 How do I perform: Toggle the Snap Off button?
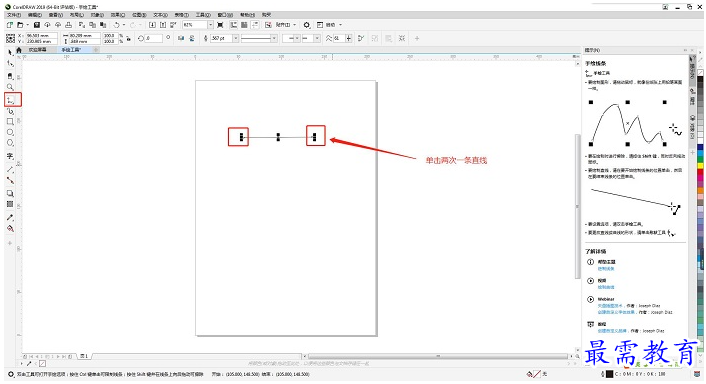pyautogui.click(x=268, y=25)
